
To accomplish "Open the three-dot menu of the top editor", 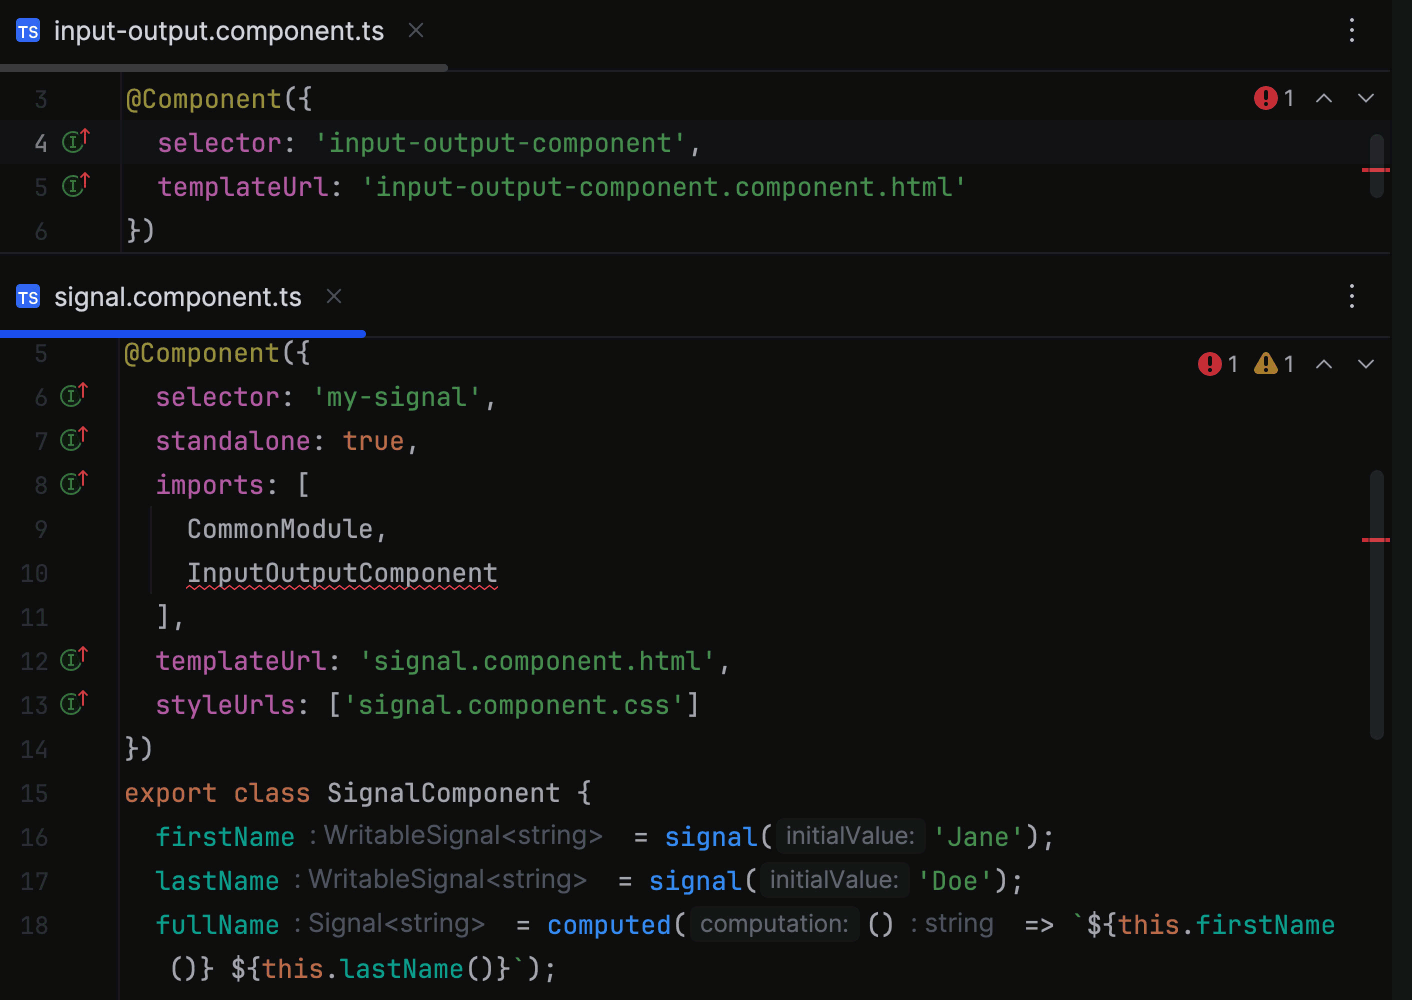I will pyautogui.click(x=1351, y=31).
